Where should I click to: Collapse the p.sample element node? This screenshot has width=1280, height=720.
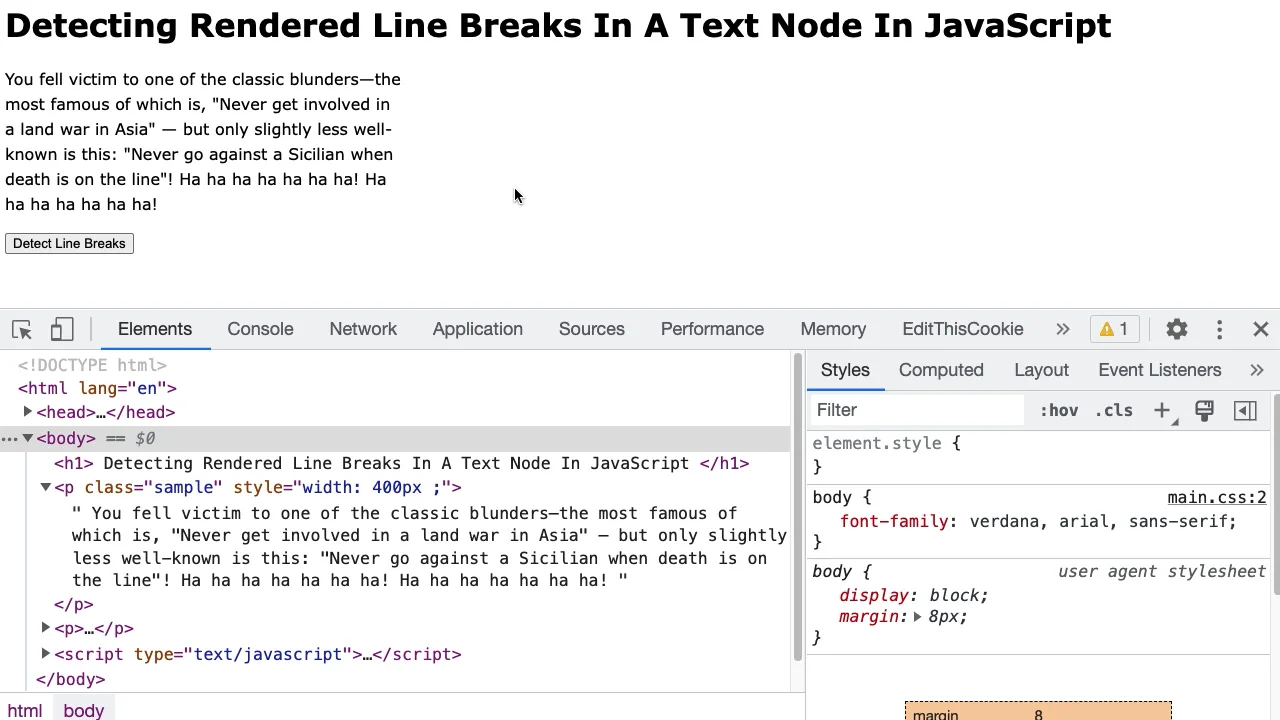tap(46, 487)
